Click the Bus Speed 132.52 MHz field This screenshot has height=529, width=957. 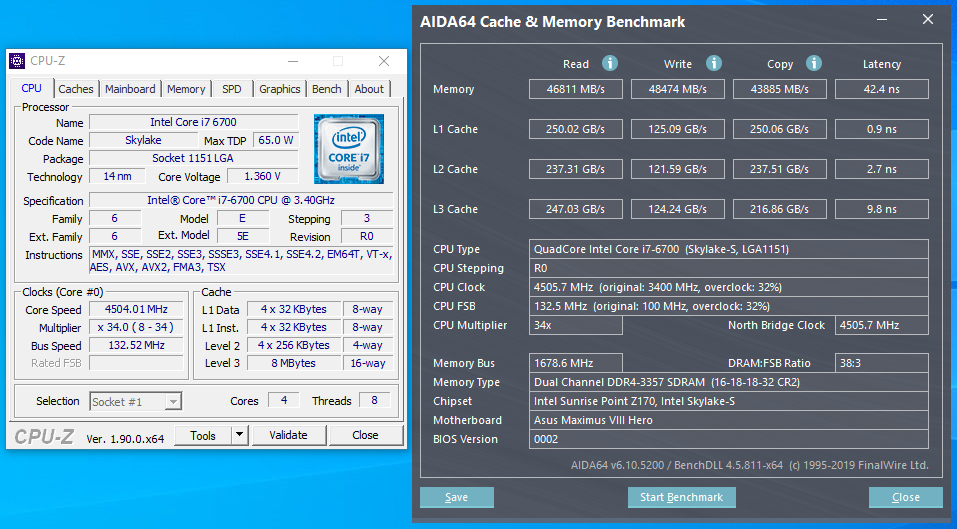click(x=136, y=345)
